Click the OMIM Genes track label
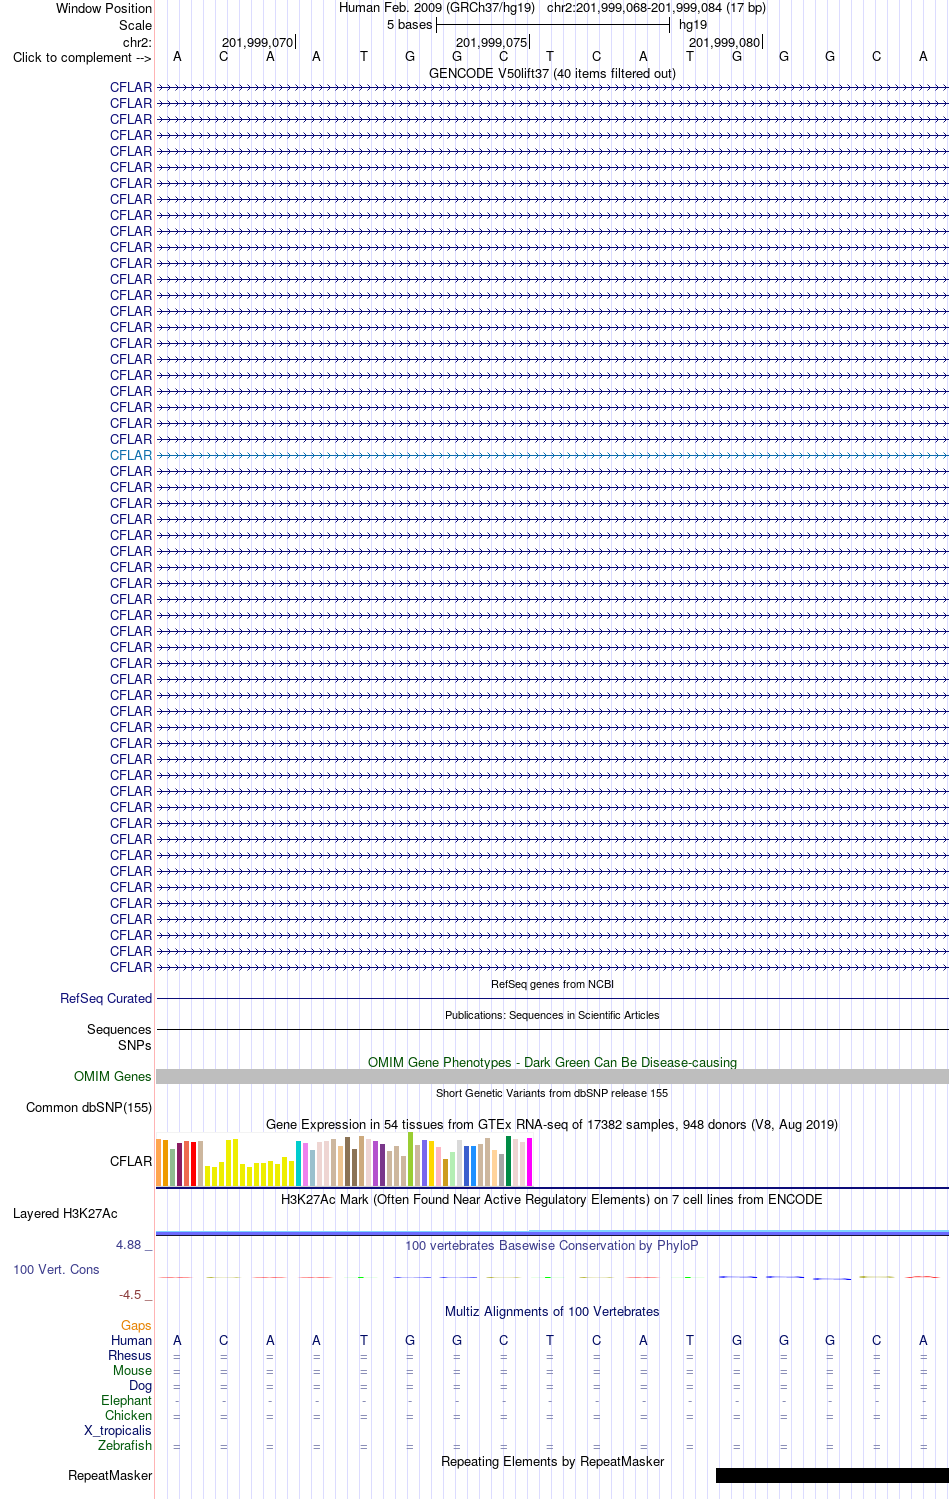Image resolution: width=950 pixels, height=1499 pixels. coord(113,1076)
